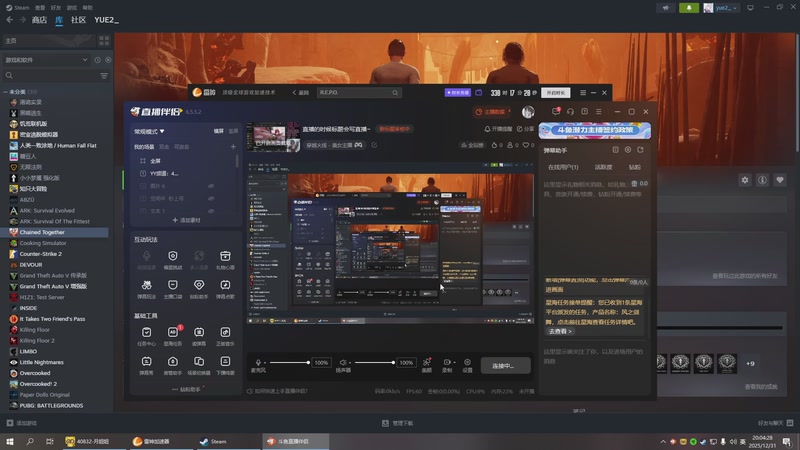Image resolution: width=800 pixels, height=450 pixels.
Task: Add a new scene with the plus icon
Action: point(233,146)
